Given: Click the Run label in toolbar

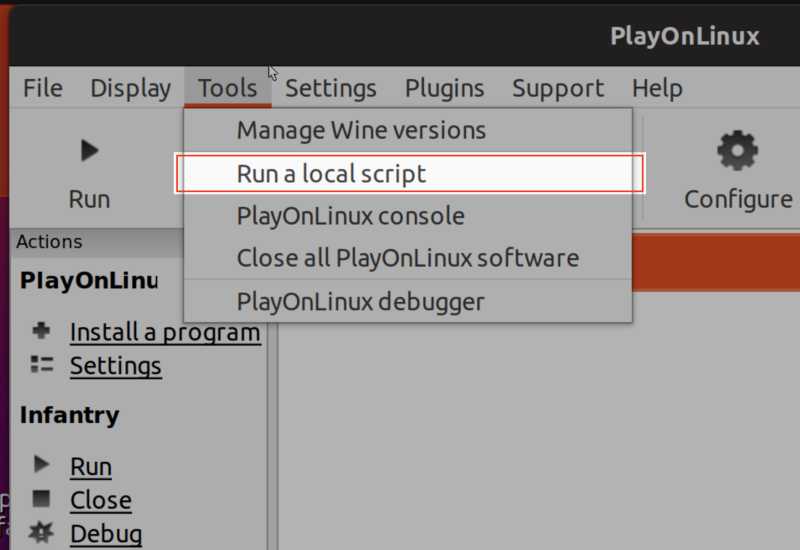Looking at the screenshot, I should tap(89, 199).
